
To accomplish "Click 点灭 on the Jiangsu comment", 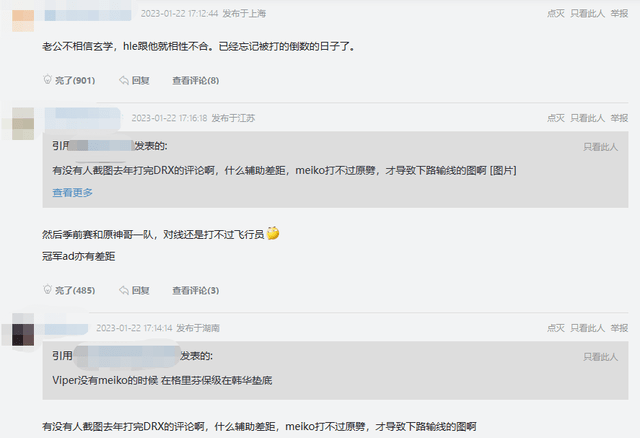I will coord(556,118).
